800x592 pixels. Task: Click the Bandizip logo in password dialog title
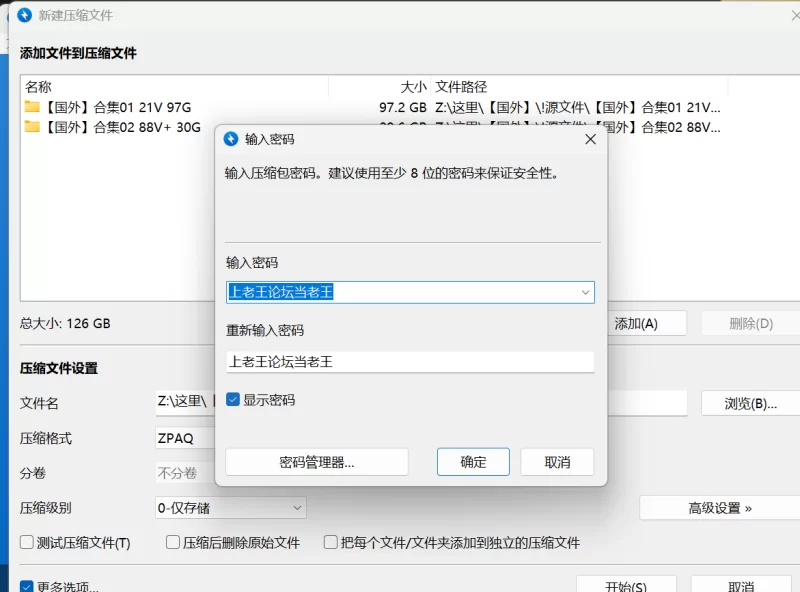tap(231, 139)
